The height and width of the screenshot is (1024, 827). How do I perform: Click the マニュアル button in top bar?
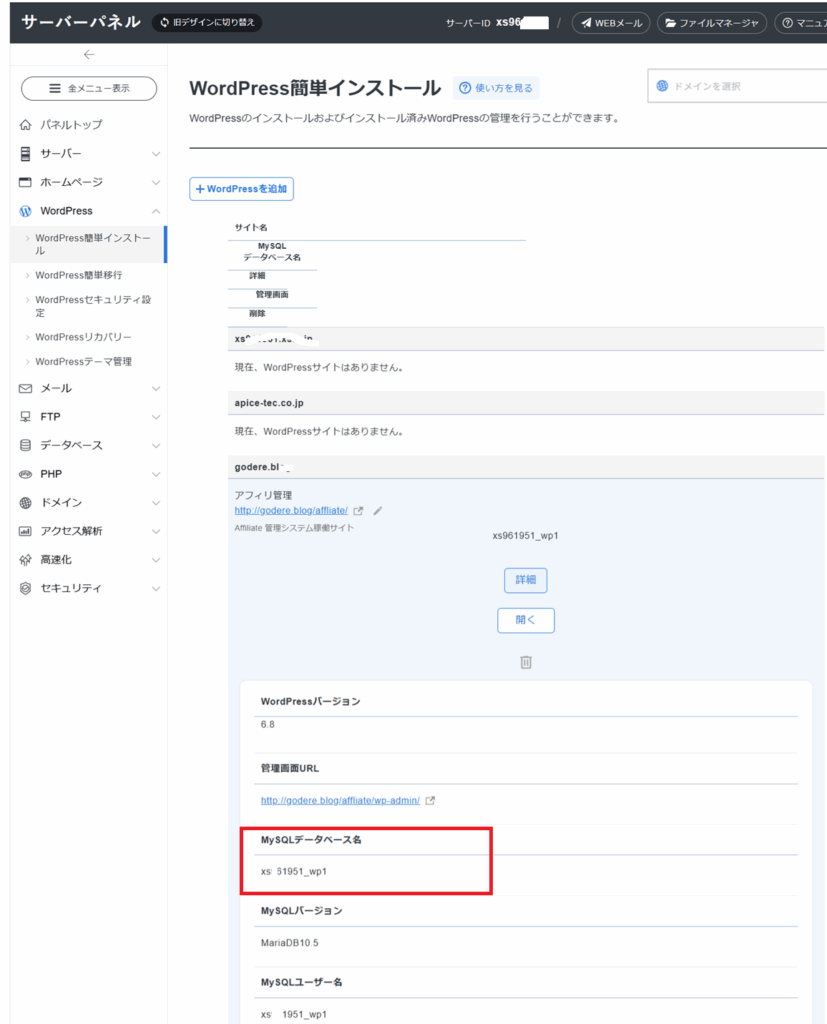click(801, 23)
